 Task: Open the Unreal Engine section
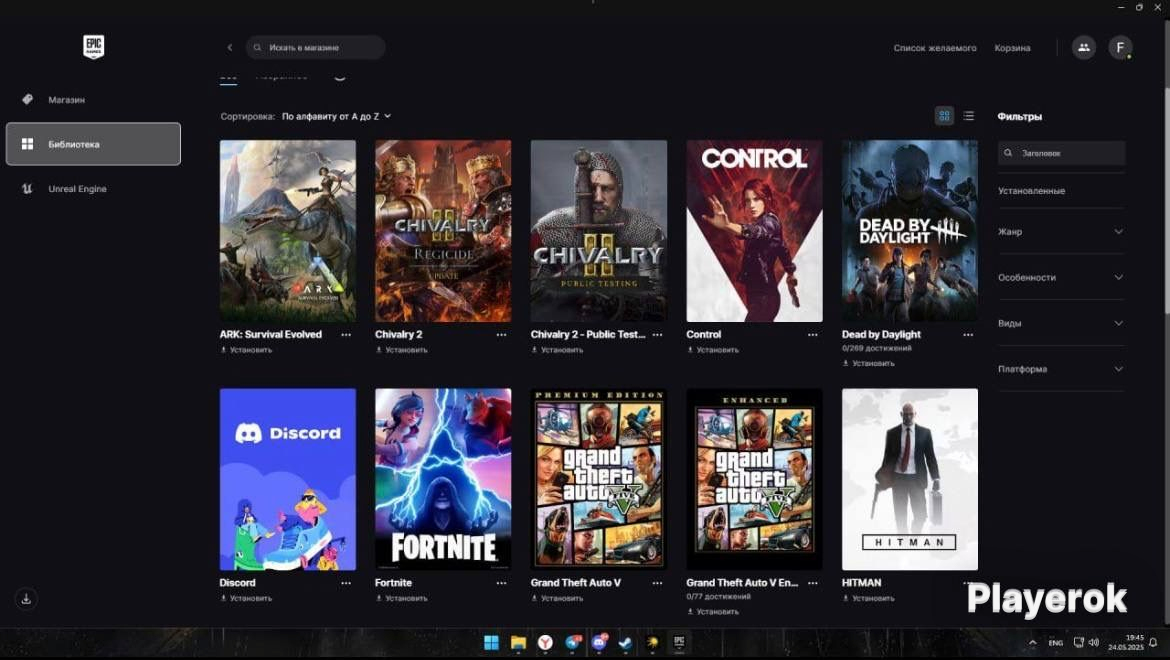click(78, 189)
